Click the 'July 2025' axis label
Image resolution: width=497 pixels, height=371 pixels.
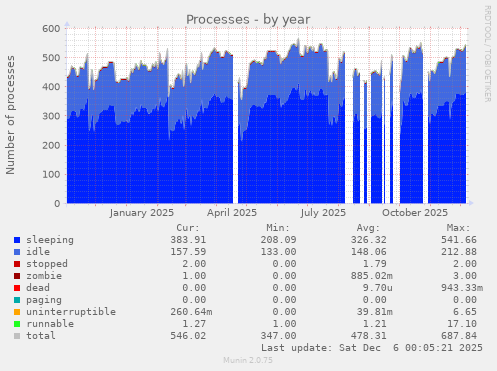[x=323, y=213]
